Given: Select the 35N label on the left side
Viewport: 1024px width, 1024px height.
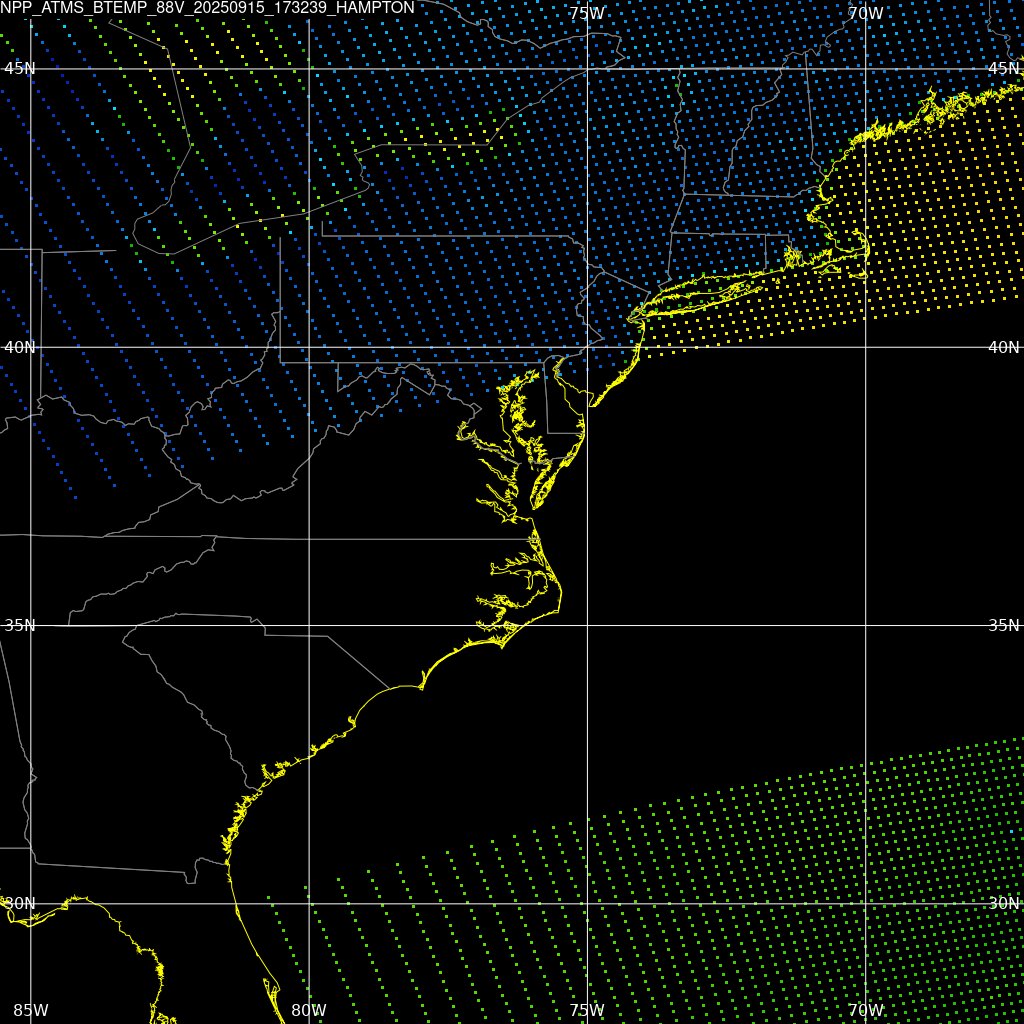Looking at the screenshot, I should (x=20, y=626).
